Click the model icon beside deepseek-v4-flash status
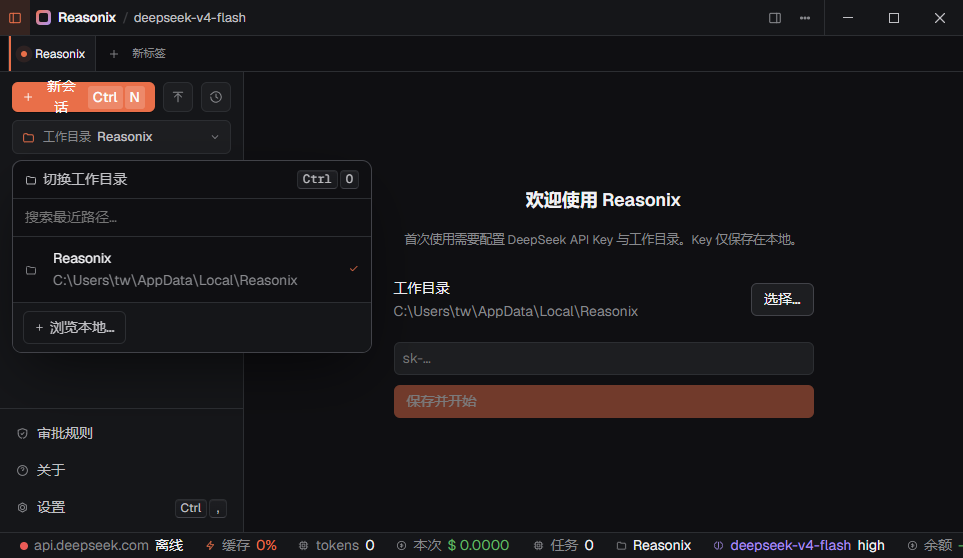Viewport: 963px width, 558px height. pos(718,545)
